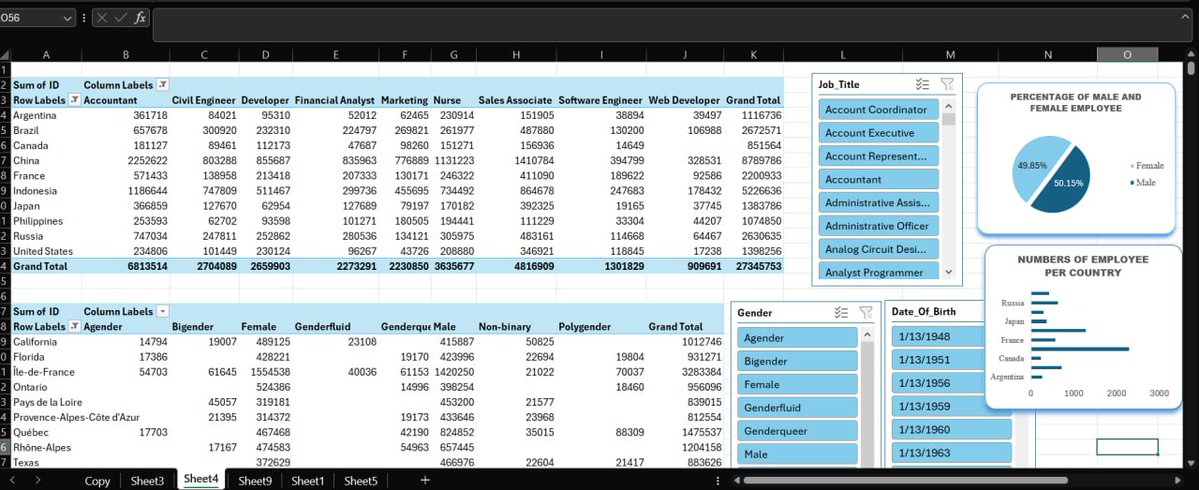
Task: Select 1/13/1960 date slicer item
Action: pyautogui.click(x=951, y=430)
